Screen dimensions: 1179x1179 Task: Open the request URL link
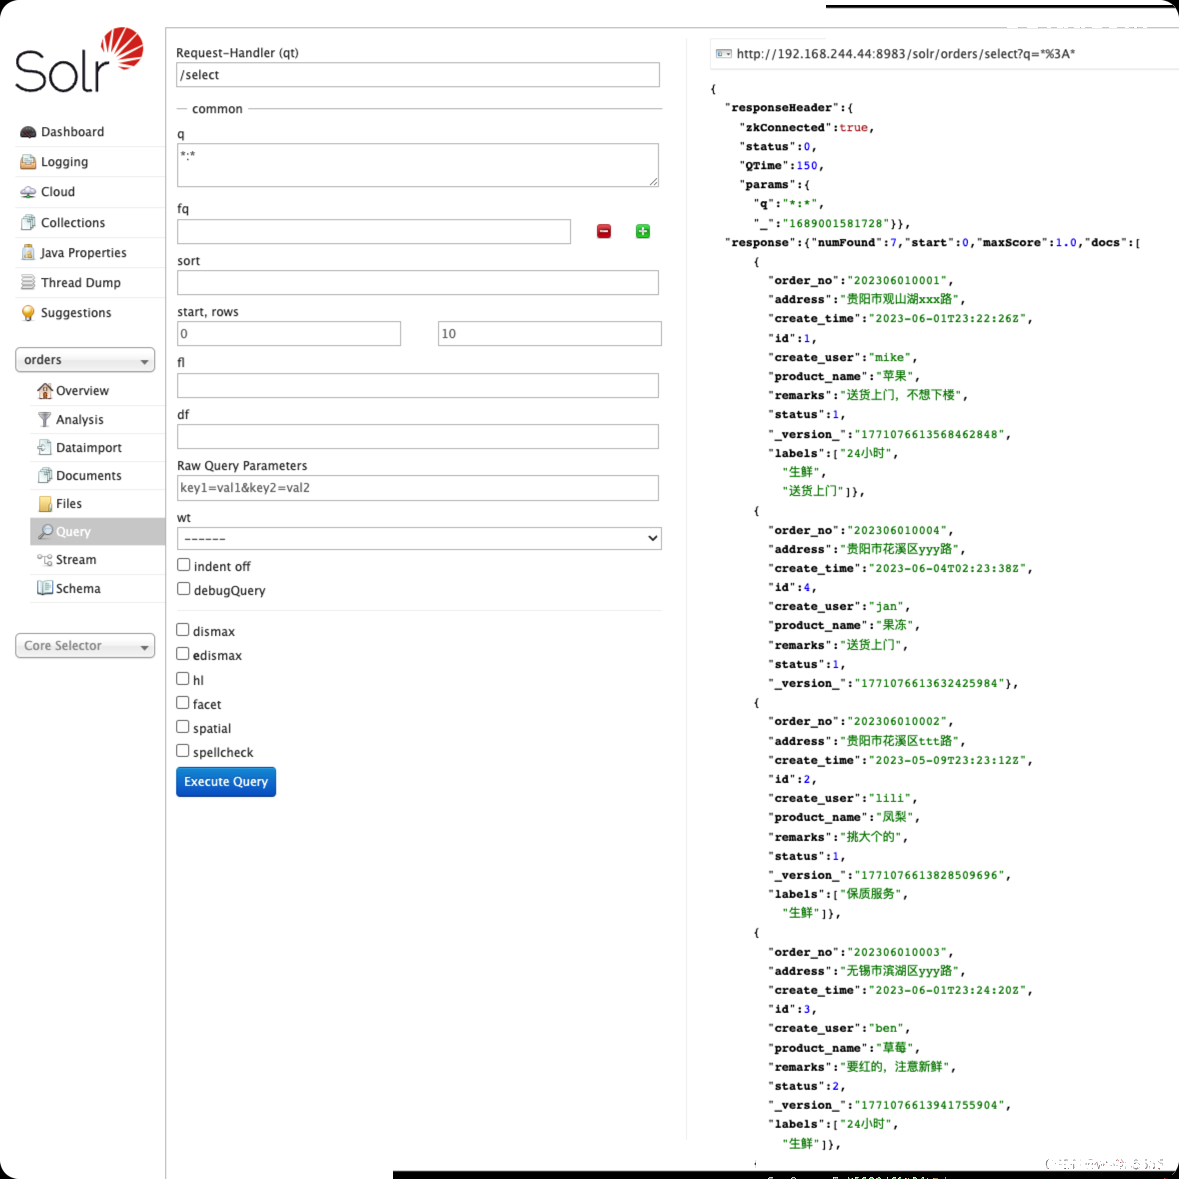[906, 53]
